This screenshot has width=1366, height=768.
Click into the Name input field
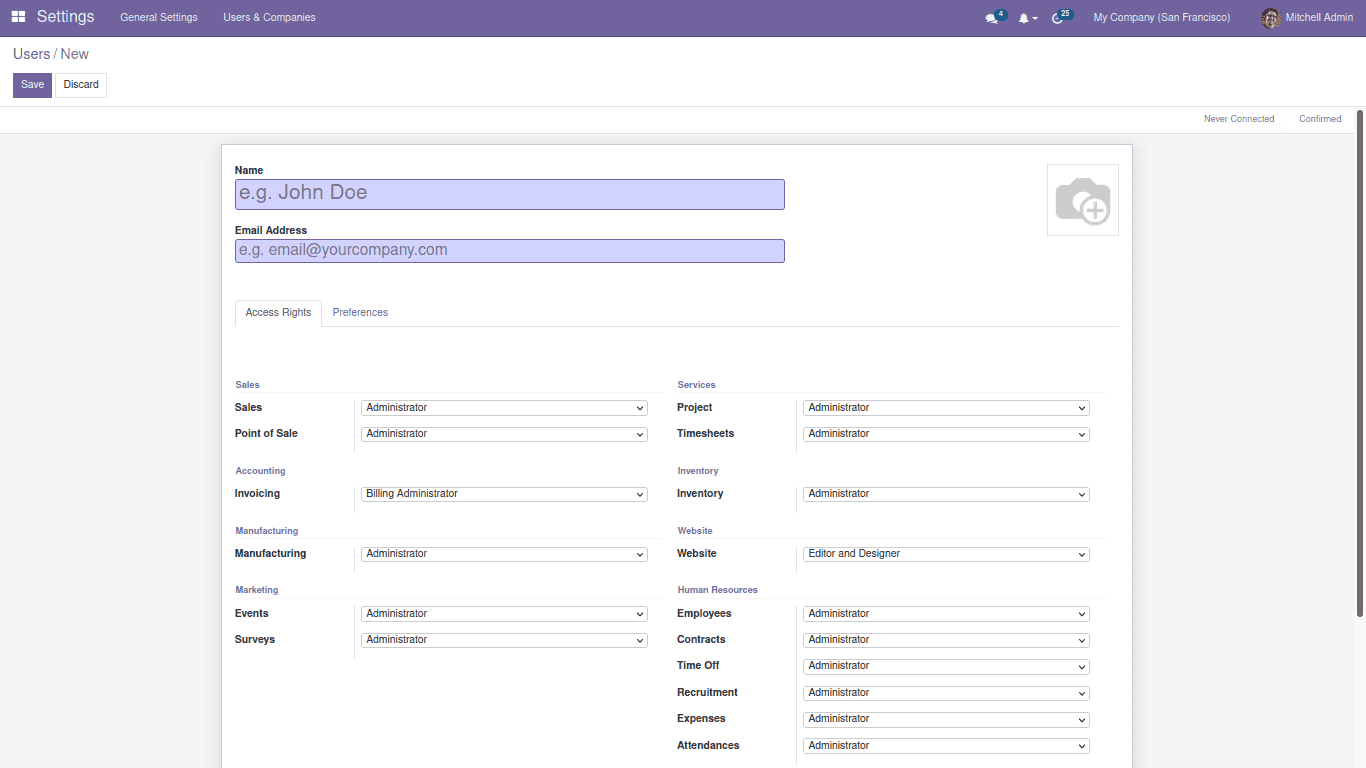click(x=509, y=194)
